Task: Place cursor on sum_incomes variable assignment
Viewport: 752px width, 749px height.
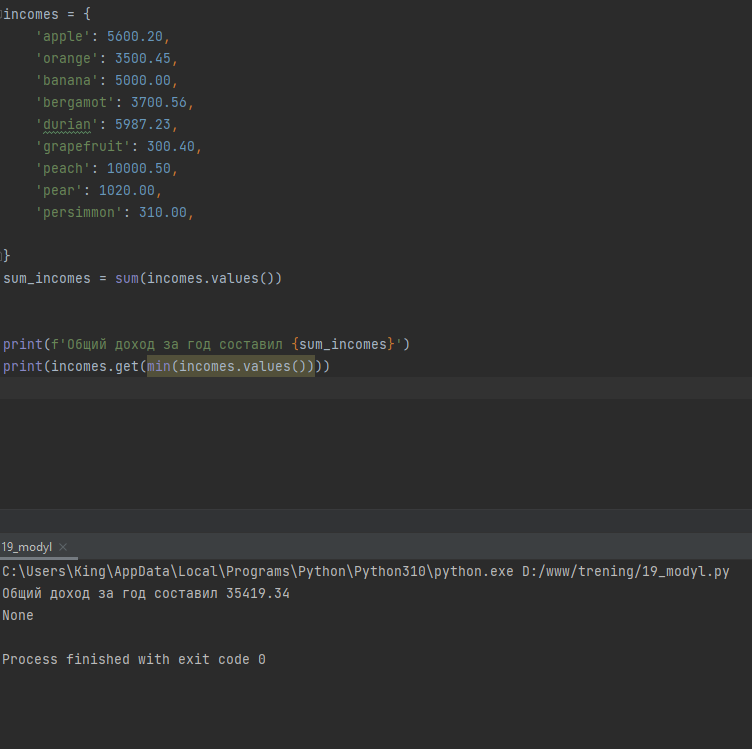Action: (47, 279)
